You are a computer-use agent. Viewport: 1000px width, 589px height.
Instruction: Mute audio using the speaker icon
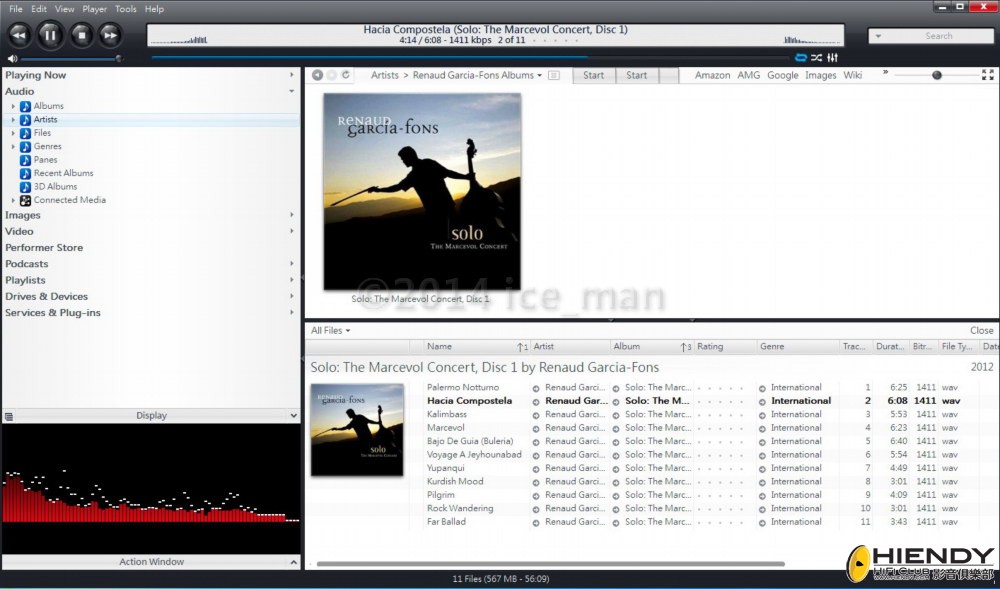coord(12,59)
